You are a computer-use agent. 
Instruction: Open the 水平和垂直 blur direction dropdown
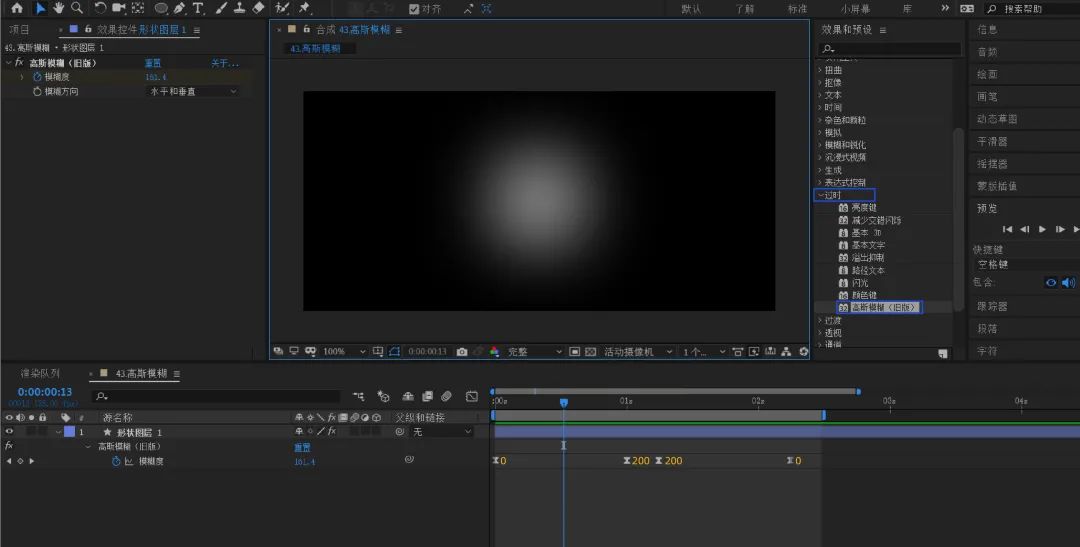pyautogui.click(x=193, y=91)
